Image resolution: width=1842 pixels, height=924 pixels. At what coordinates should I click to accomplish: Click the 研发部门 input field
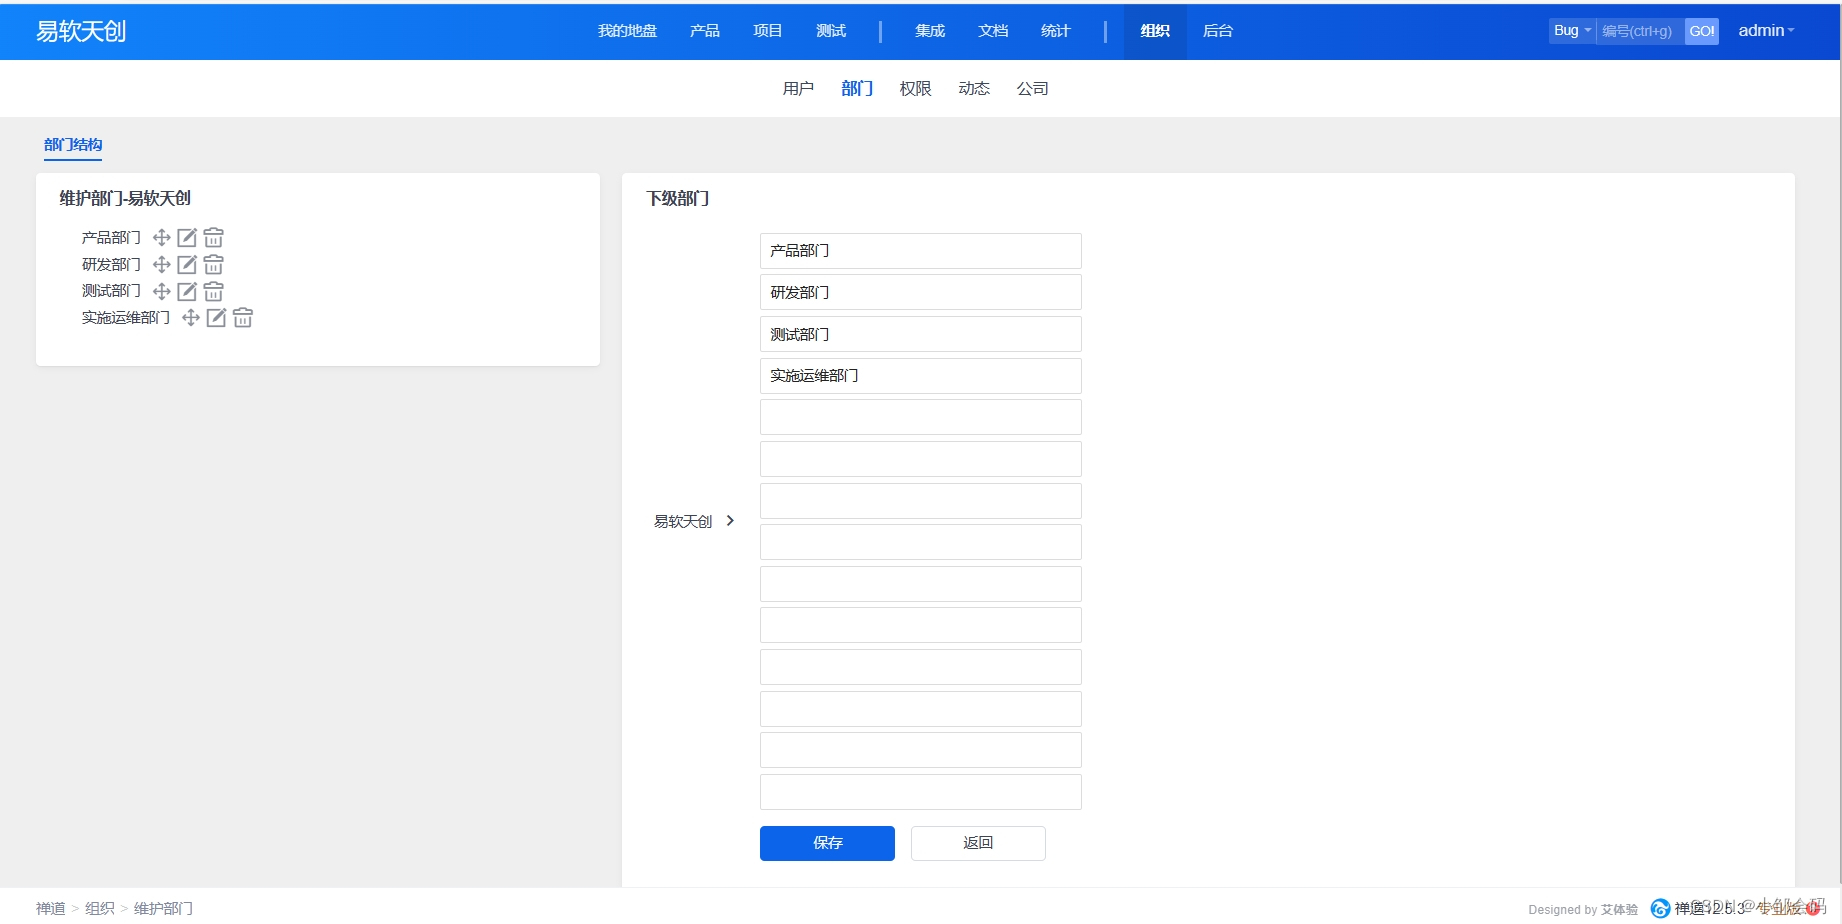tap(920, 292)
